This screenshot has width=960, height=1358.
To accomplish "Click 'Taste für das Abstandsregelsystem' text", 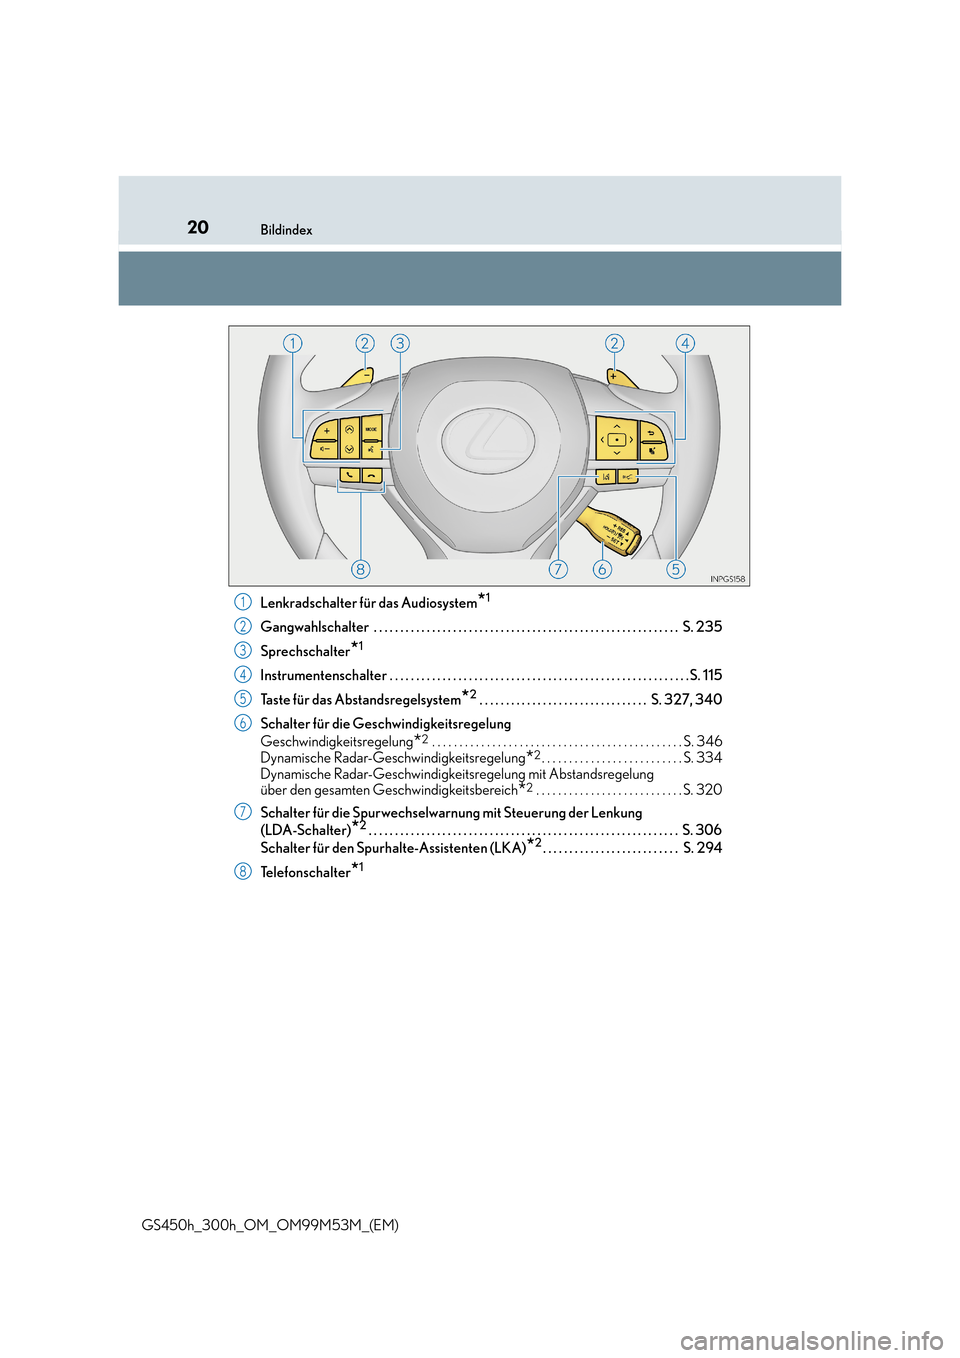I will coord(361,700).
